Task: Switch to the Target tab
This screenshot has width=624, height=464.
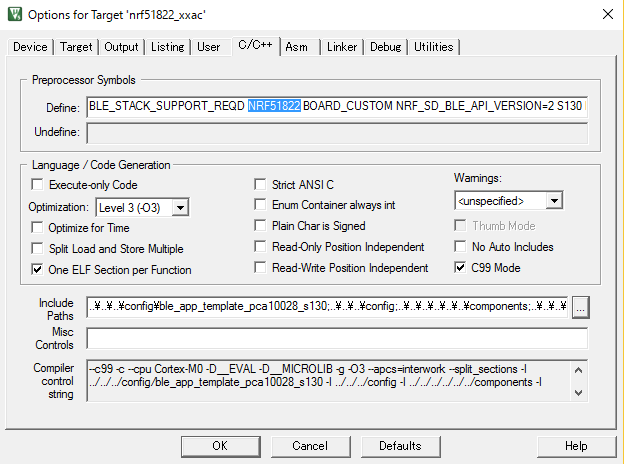Action: pyautogui.click(x=76, y=47)
